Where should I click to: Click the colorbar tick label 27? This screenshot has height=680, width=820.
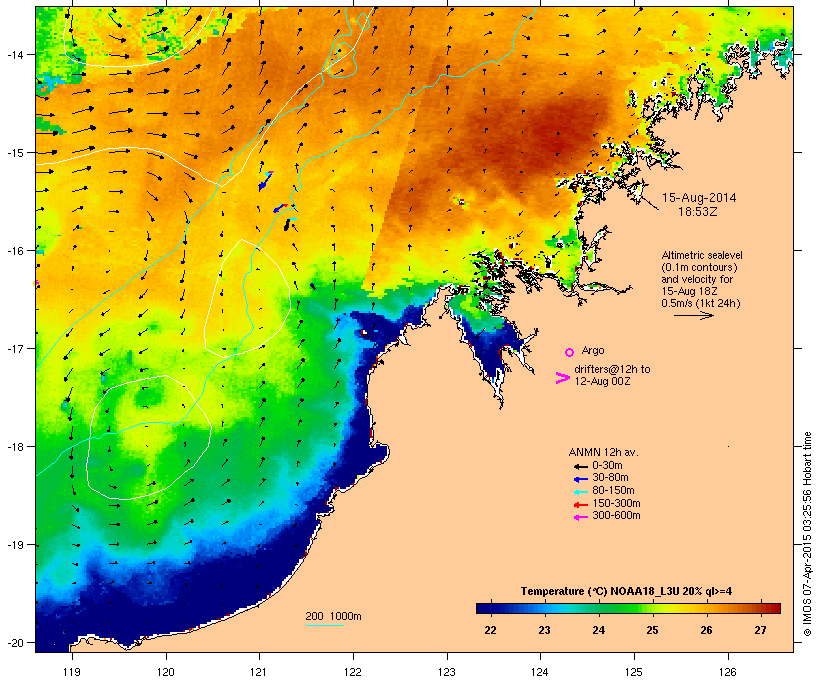760,630
